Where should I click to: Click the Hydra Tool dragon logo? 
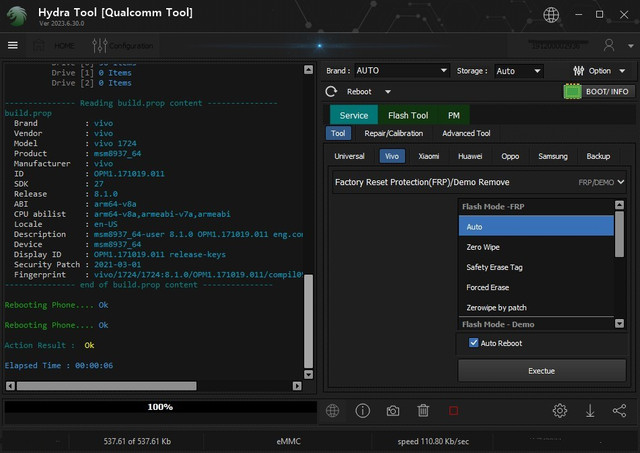coord(17,16)
